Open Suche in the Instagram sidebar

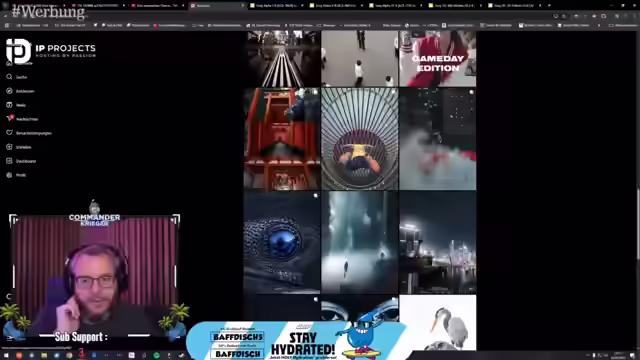(16, 77)
